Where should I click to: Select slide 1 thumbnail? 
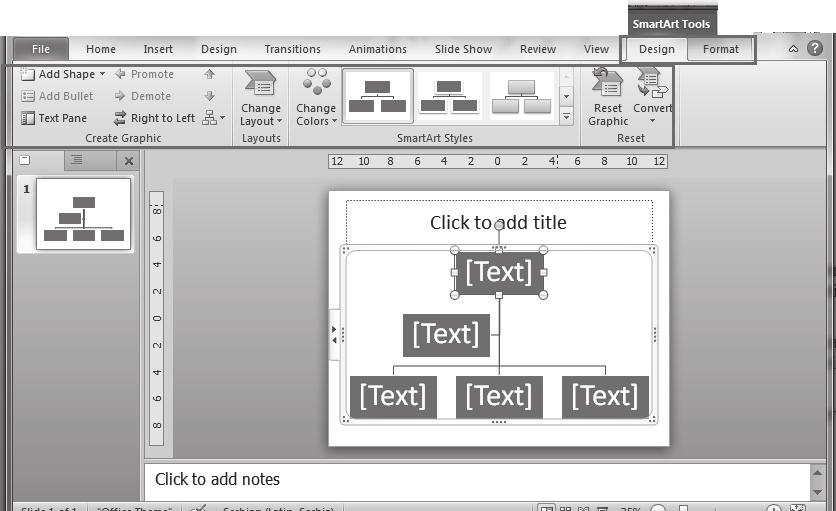tap(83, 214)
